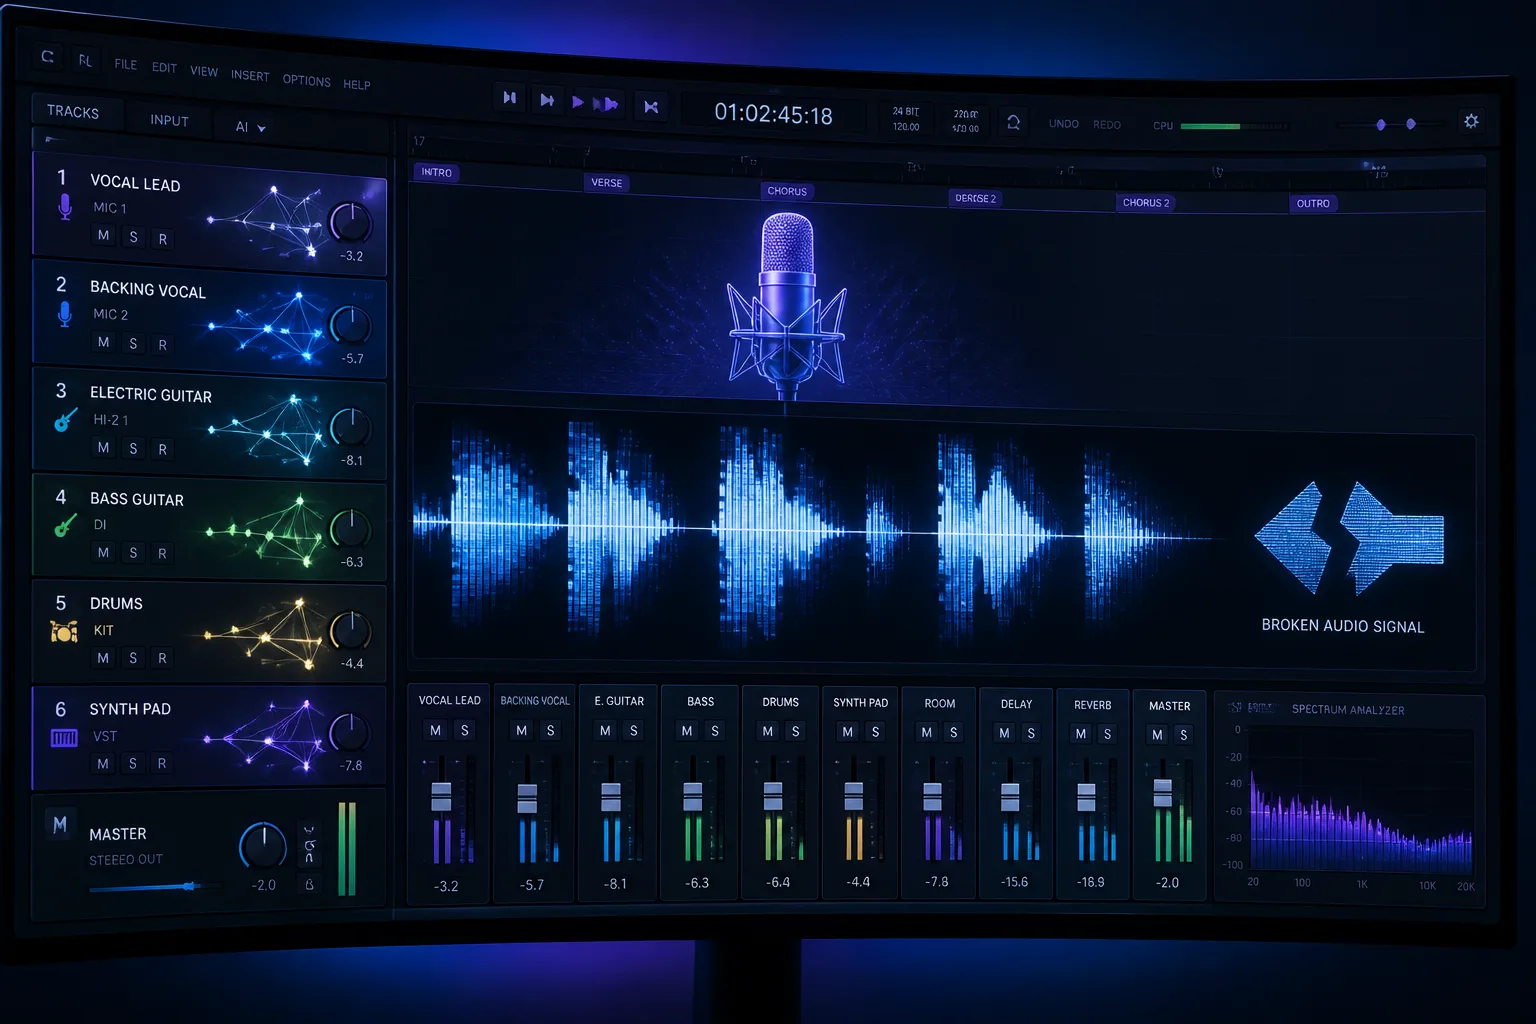Click the Bass Guitar track icon
Screen dimensions: 1536x1024
[65, 524]
